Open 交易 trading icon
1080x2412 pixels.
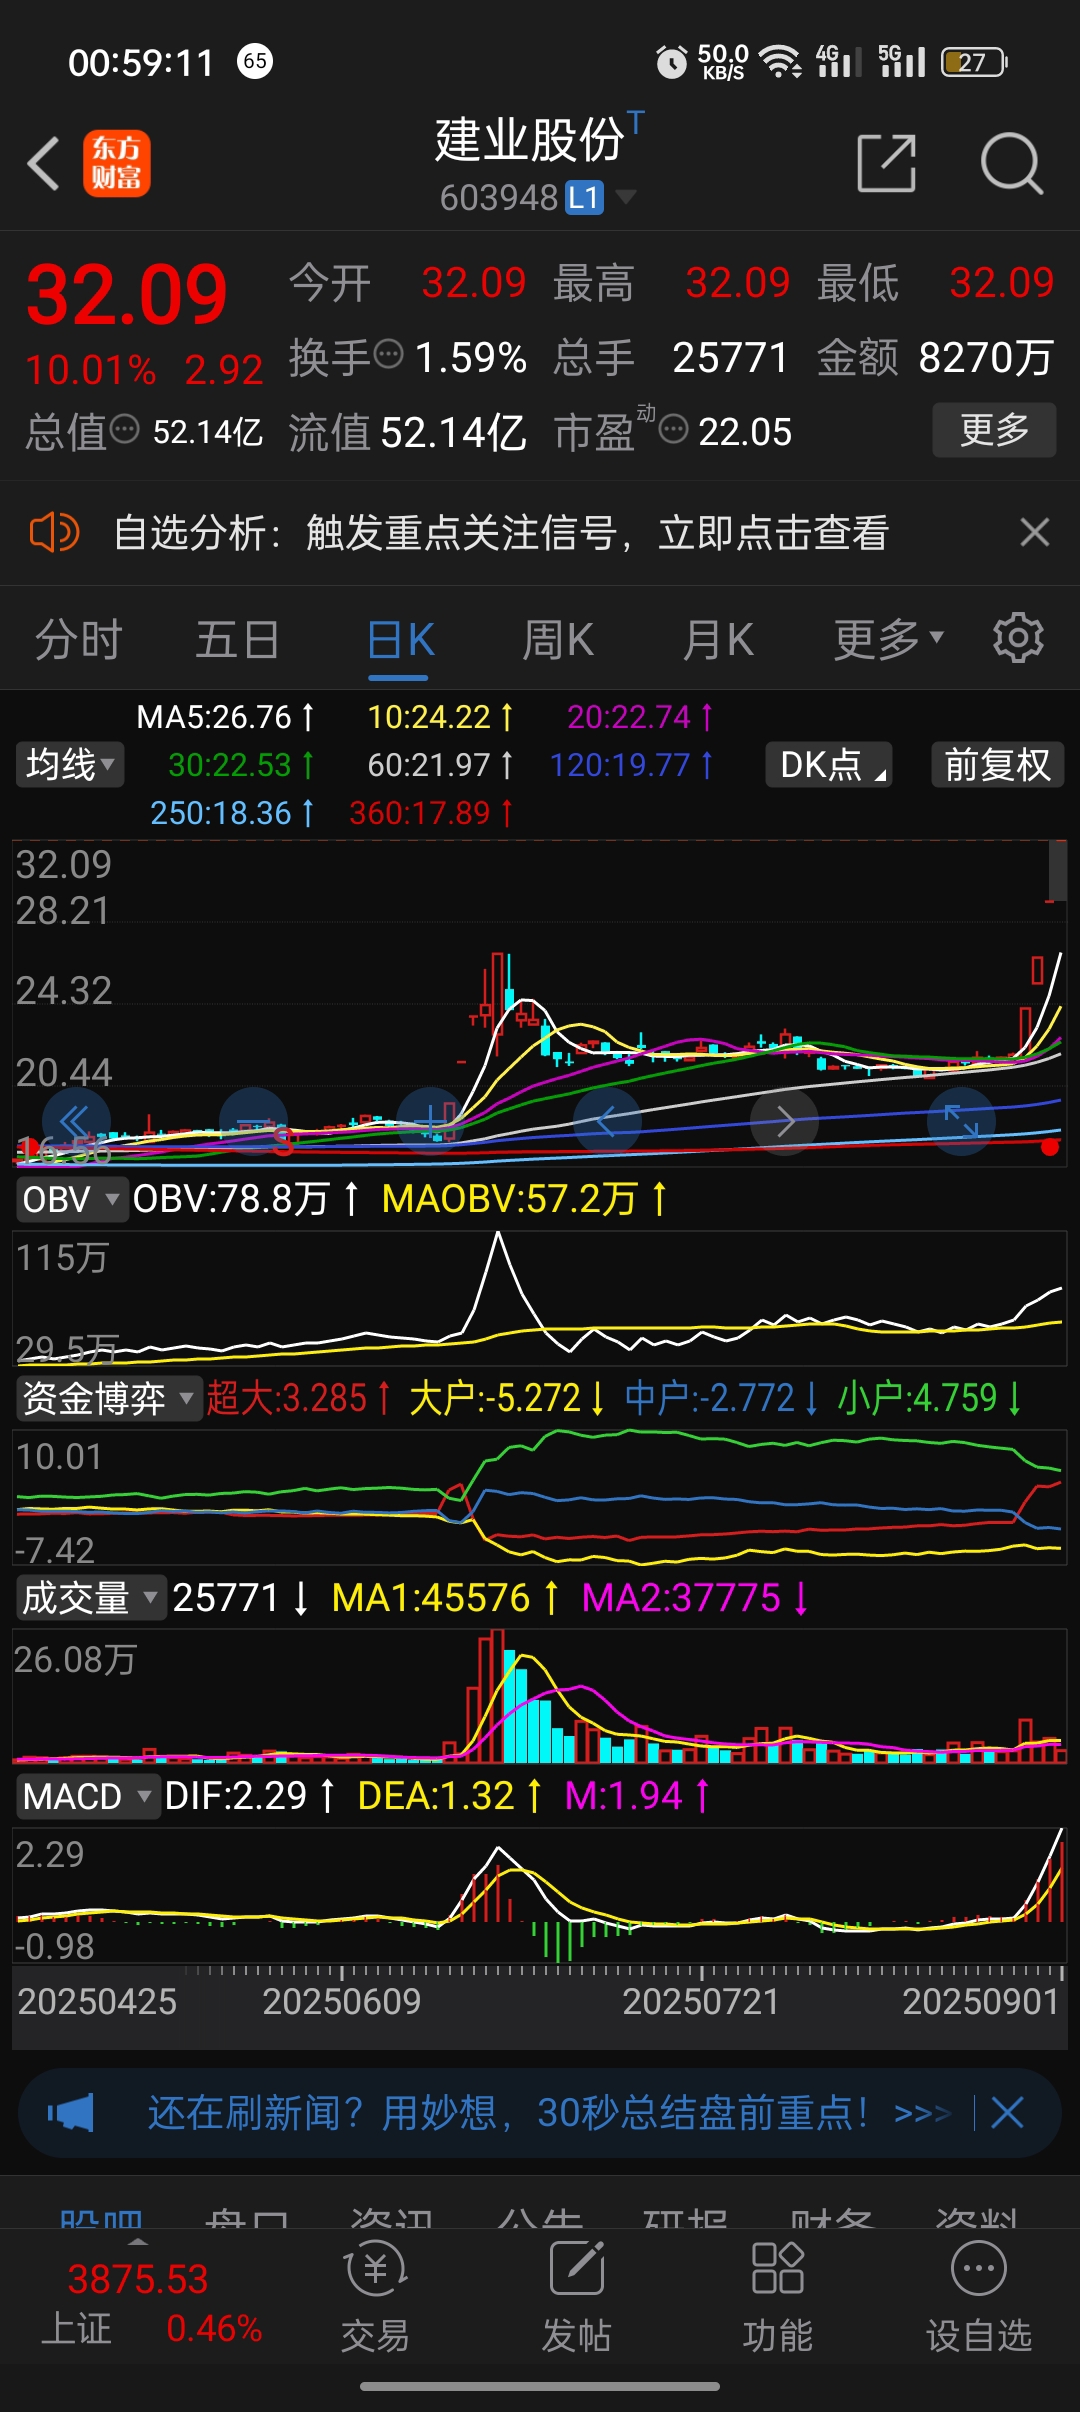pyautogui.click(x=375, y=2297)
